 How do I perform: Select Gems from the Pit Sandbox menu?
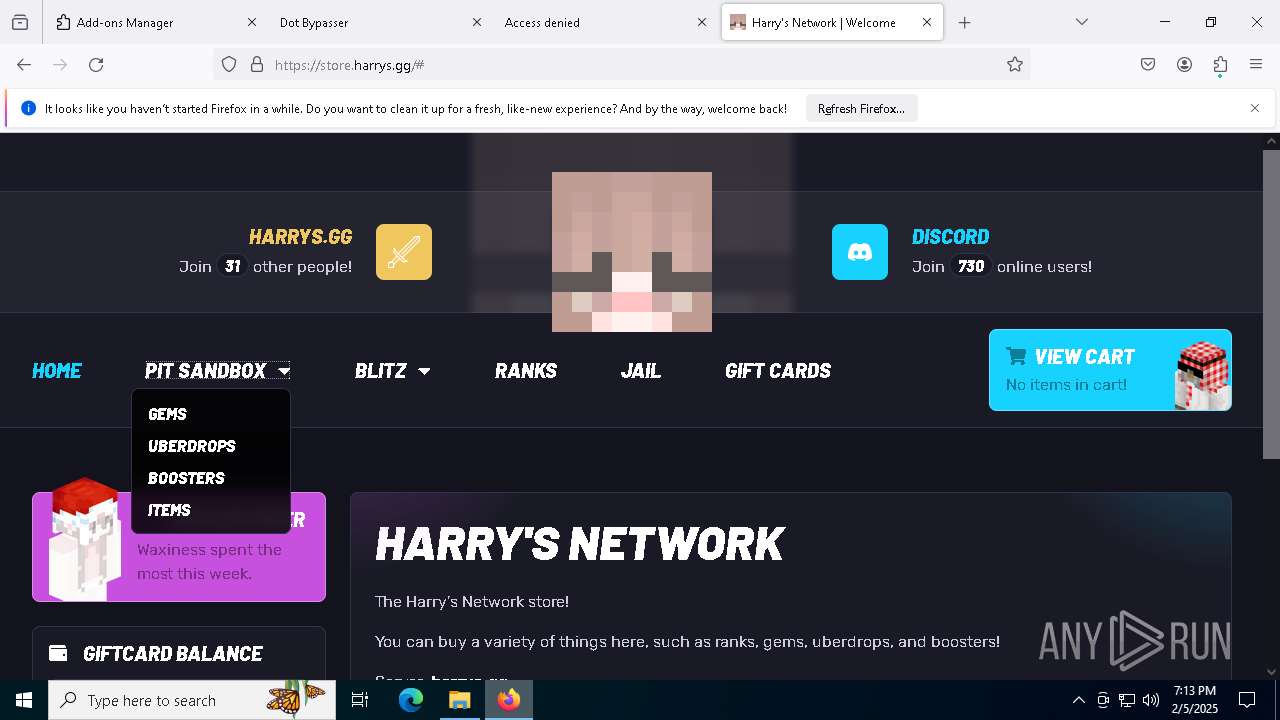(167, 414)
